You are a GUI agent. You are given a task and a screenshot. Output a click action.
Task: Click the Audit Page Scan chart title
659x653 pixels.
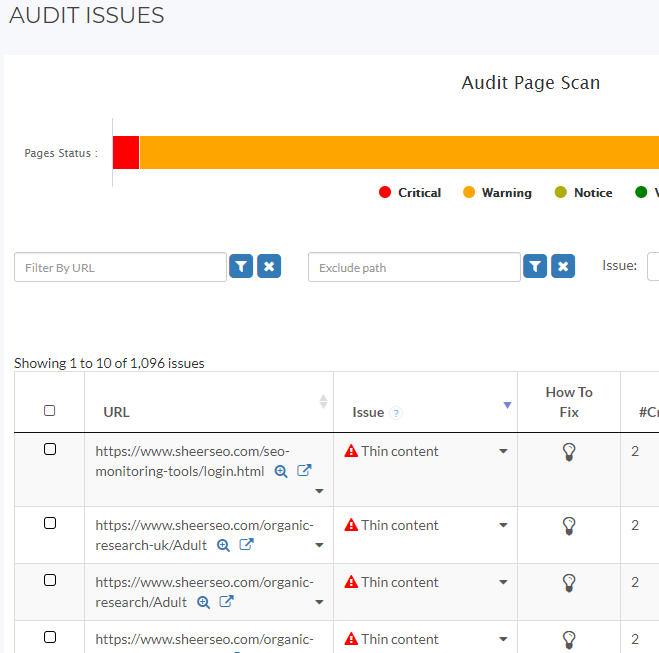[x=531, y=82]
